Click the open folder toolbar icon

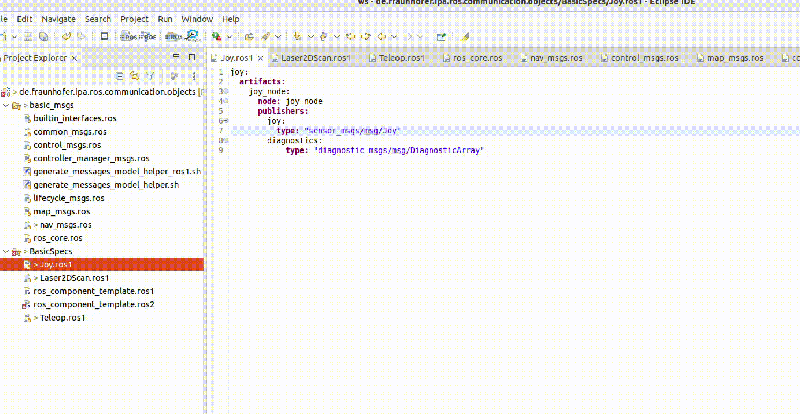coord(249,37)
